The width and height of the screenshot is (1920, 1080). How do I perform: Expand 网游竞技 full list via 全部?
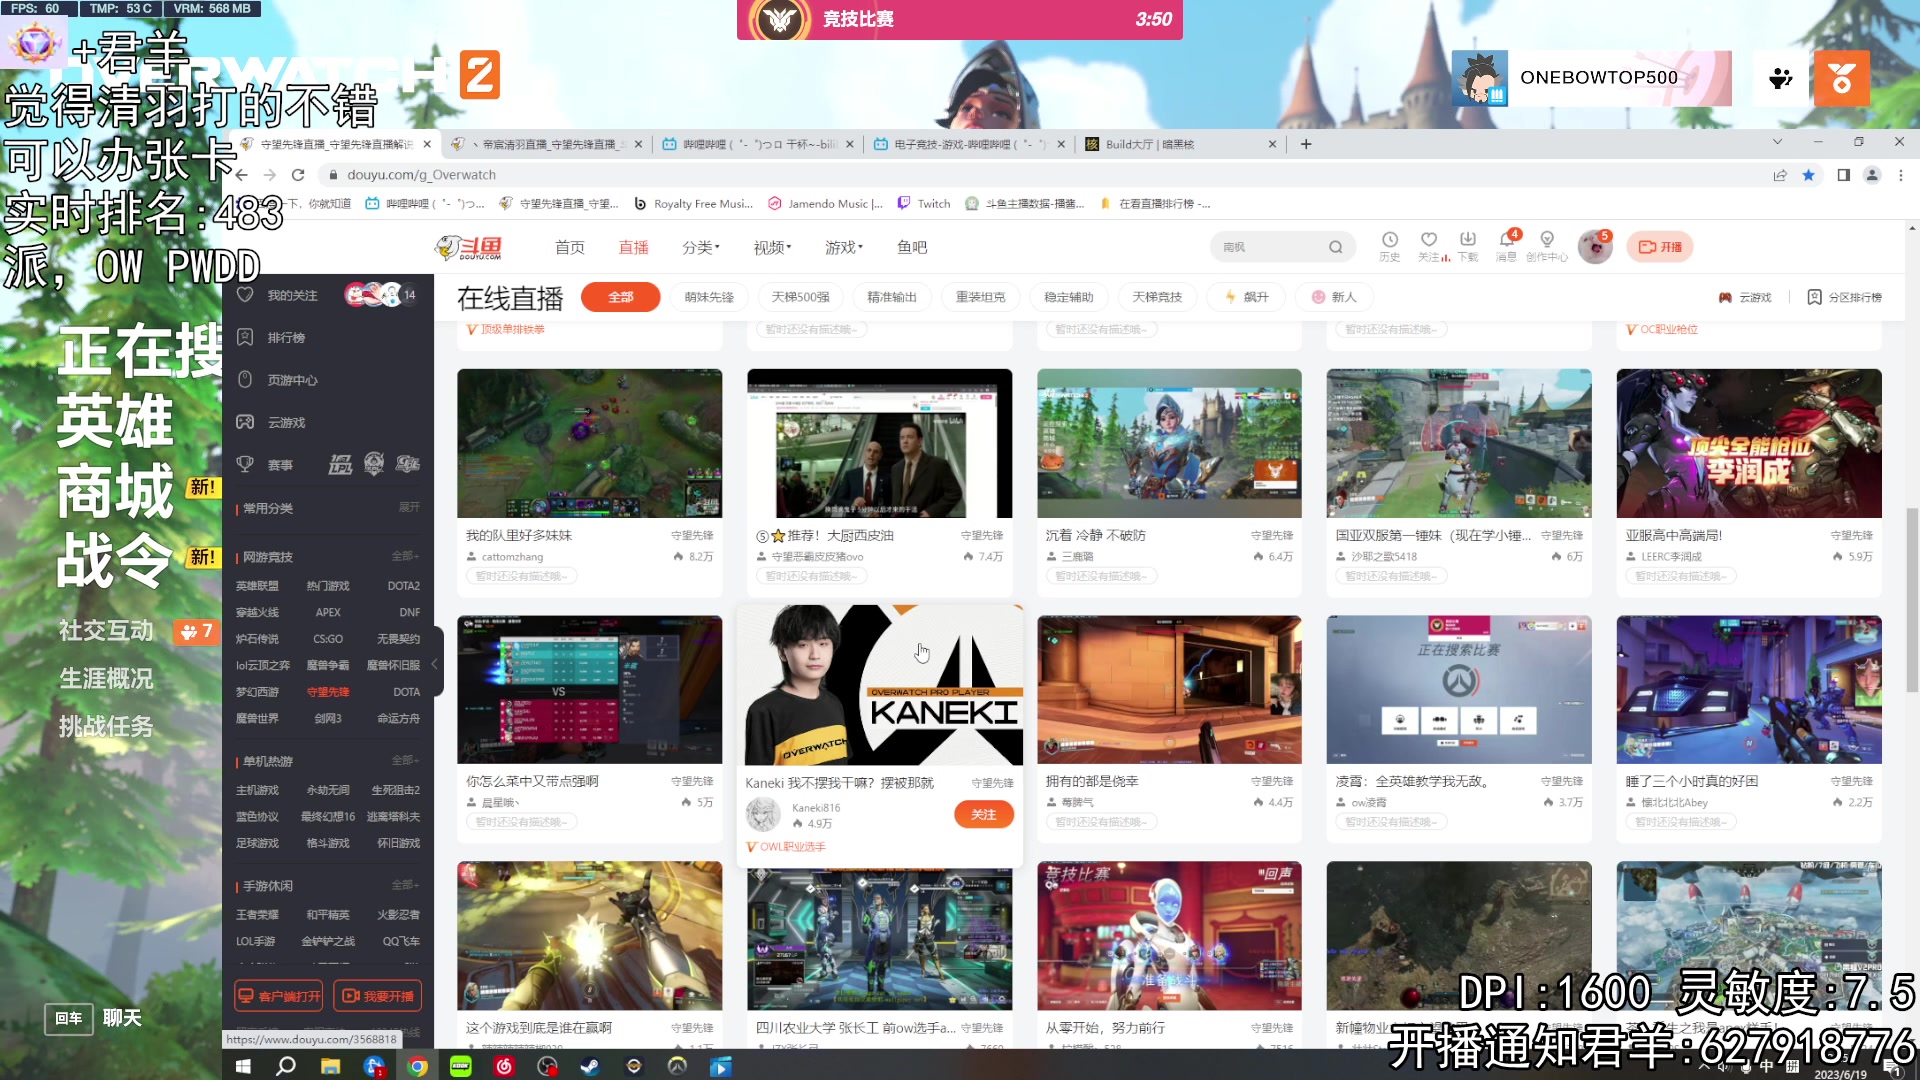point(405,555)
